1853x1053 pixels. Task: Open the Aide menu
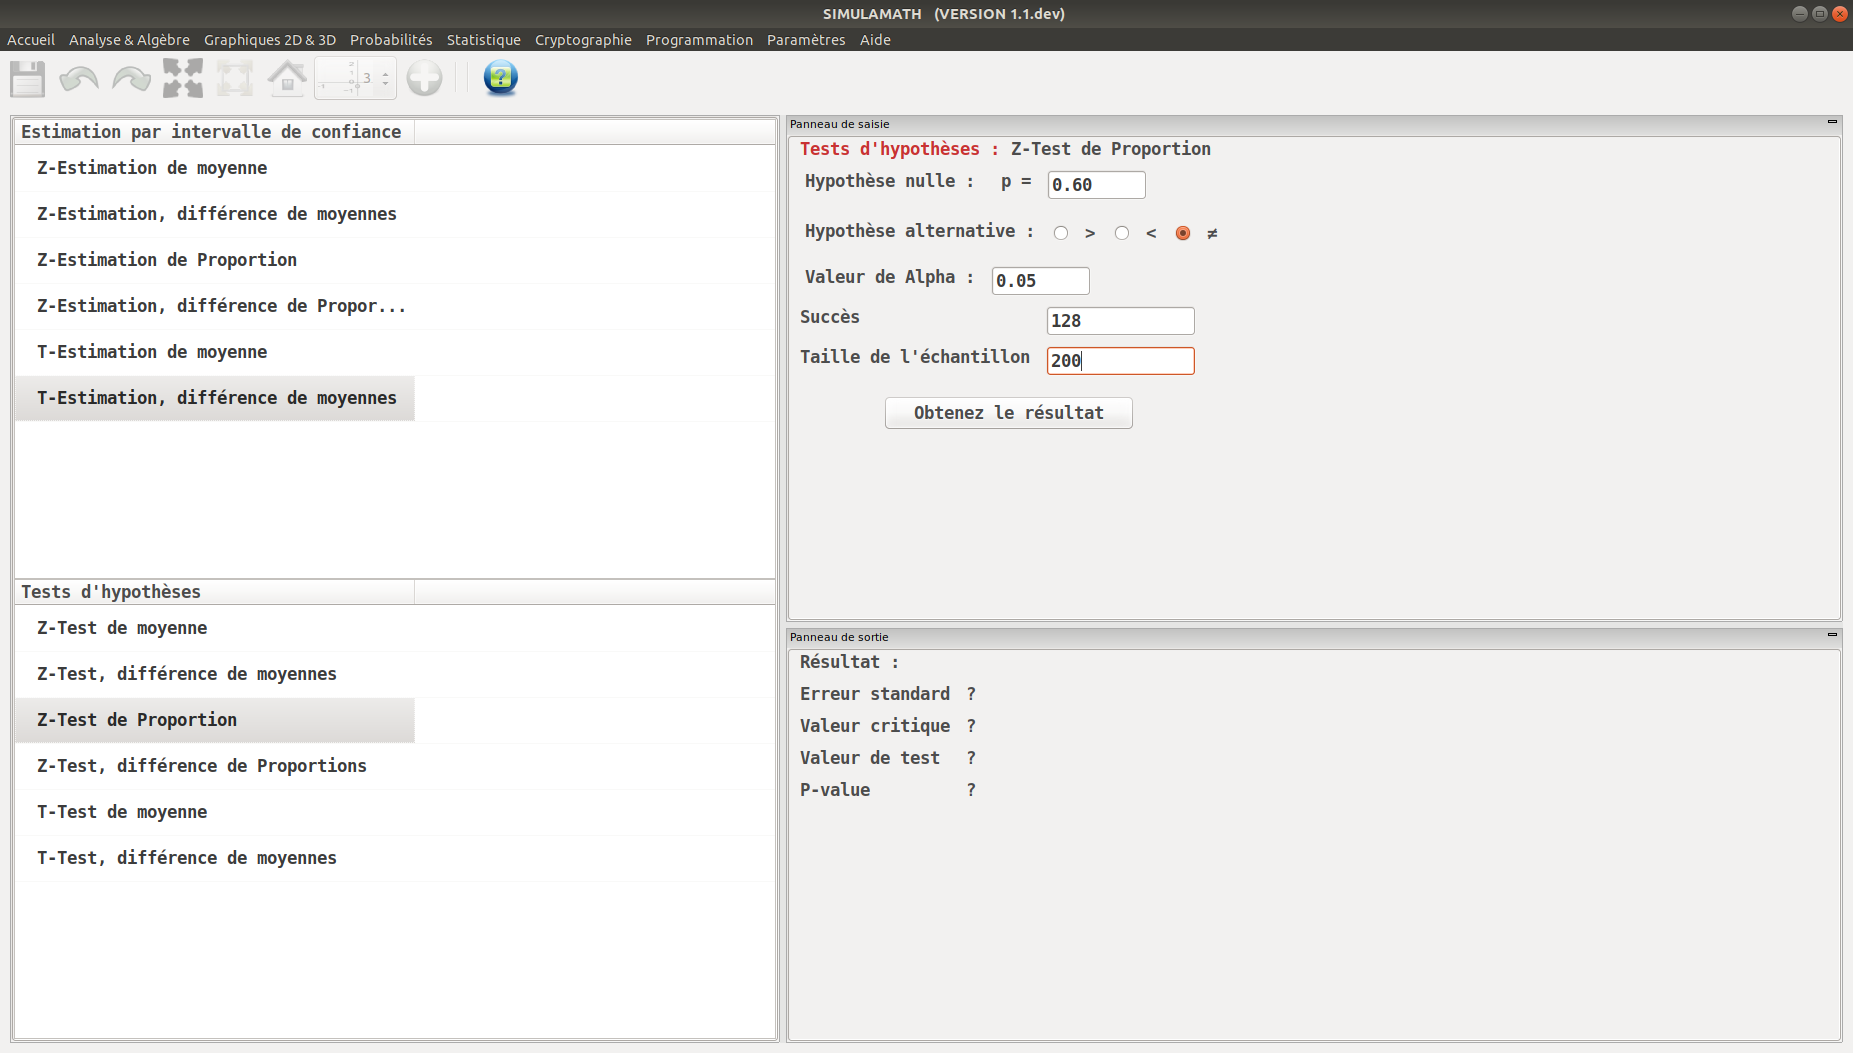click(x=875, y=40)
